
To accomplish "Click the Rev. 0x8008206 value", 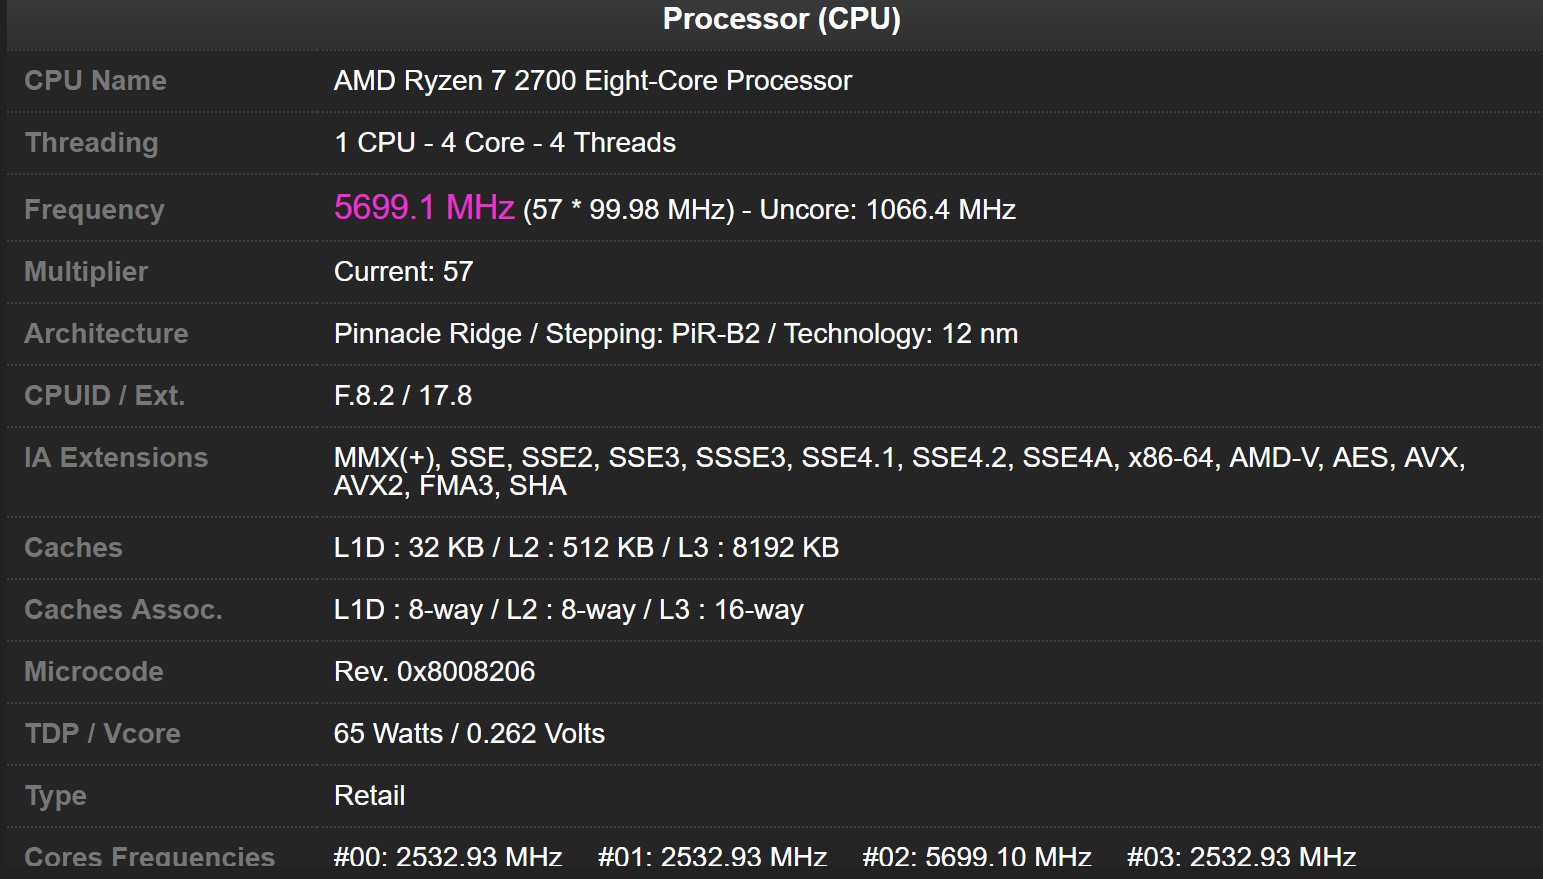I will tap(435, 672).
